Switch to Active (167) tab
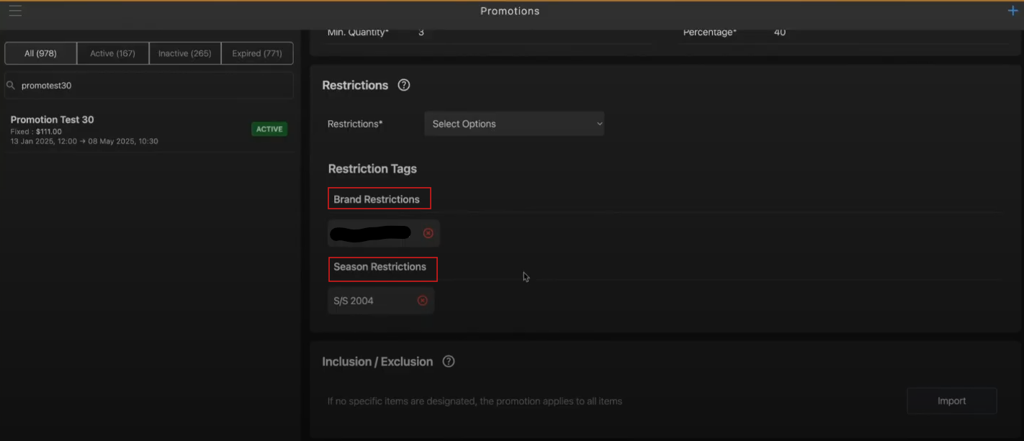Image resolution: width=1024 pixels, height=441 pixels. point(113,54)
